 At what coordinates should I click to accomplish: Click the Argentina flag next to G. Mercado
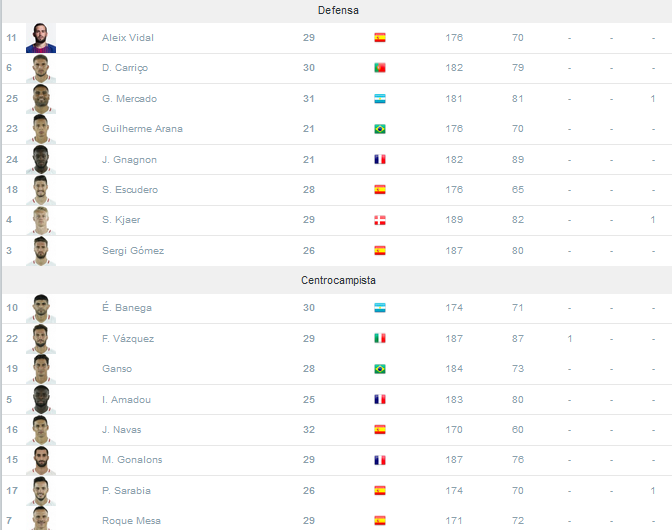click(x=380, y=99)
